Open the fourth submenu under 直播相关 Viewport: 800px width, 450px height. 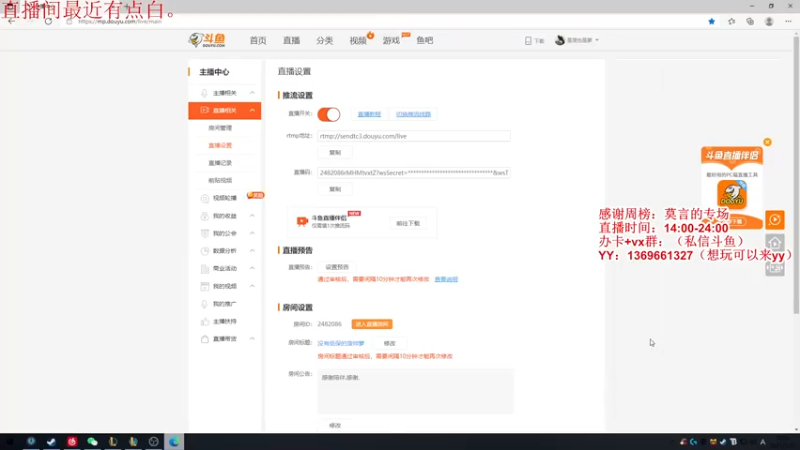click(x=220, y=180)
